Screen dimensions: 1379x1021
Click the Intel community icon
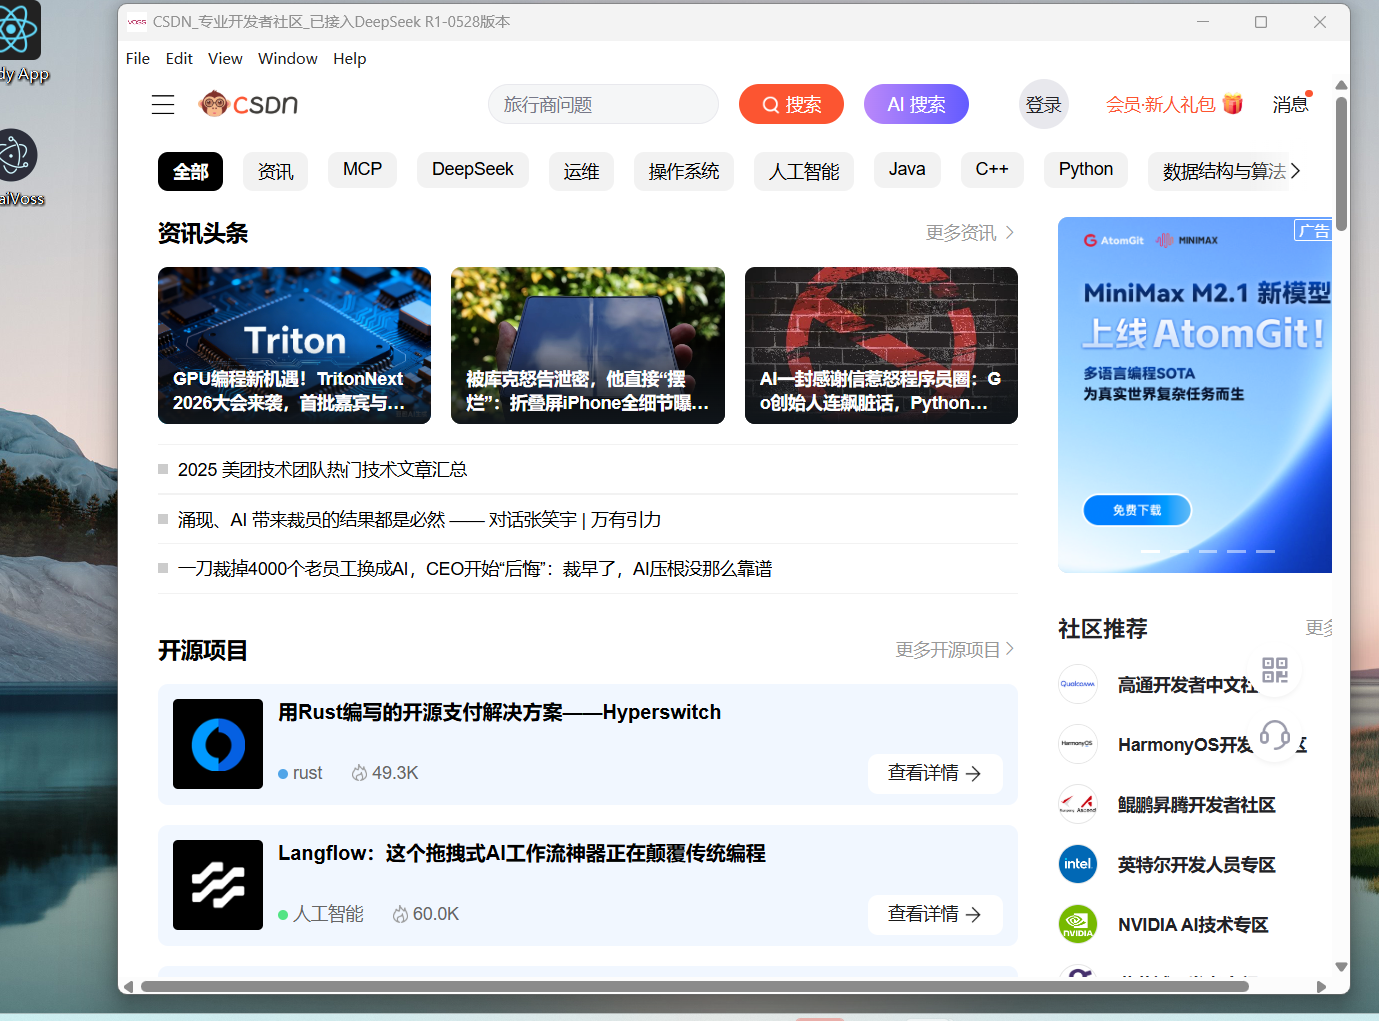1078,864
